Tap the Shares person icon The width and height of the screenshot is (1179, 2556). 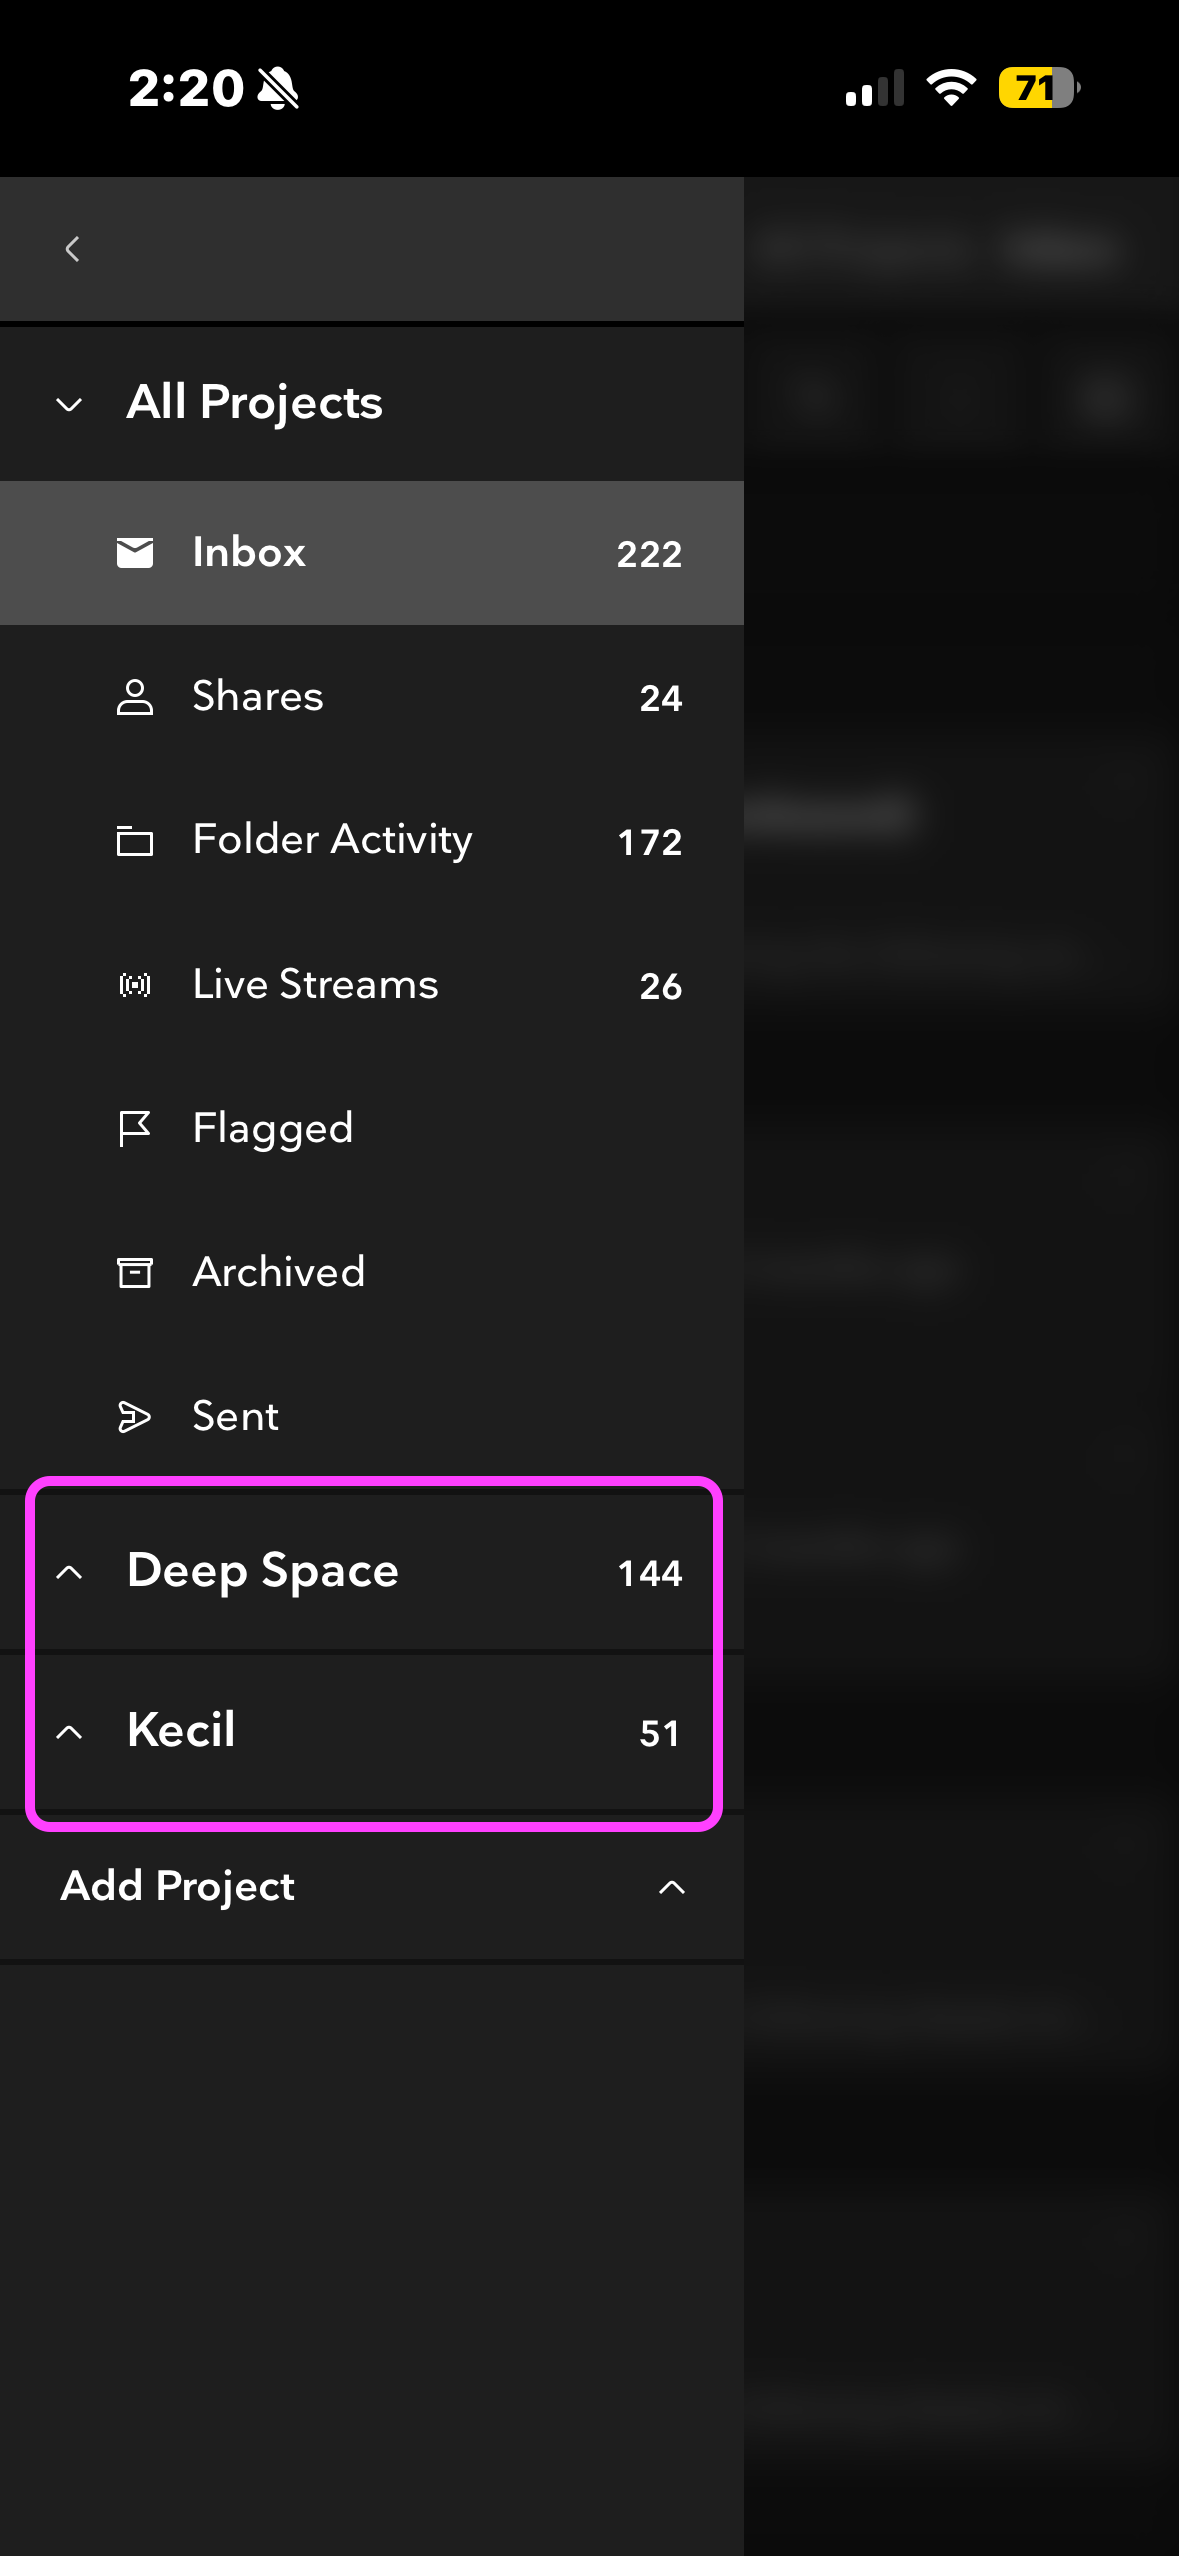[135, 697]
